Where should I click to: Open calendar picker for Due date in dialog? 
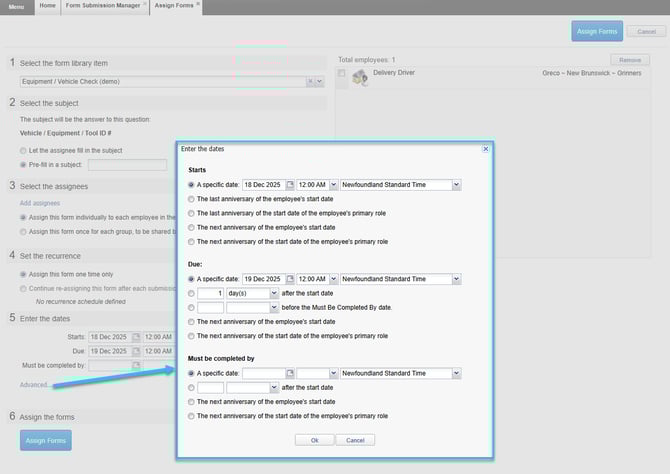click(290, 279)
